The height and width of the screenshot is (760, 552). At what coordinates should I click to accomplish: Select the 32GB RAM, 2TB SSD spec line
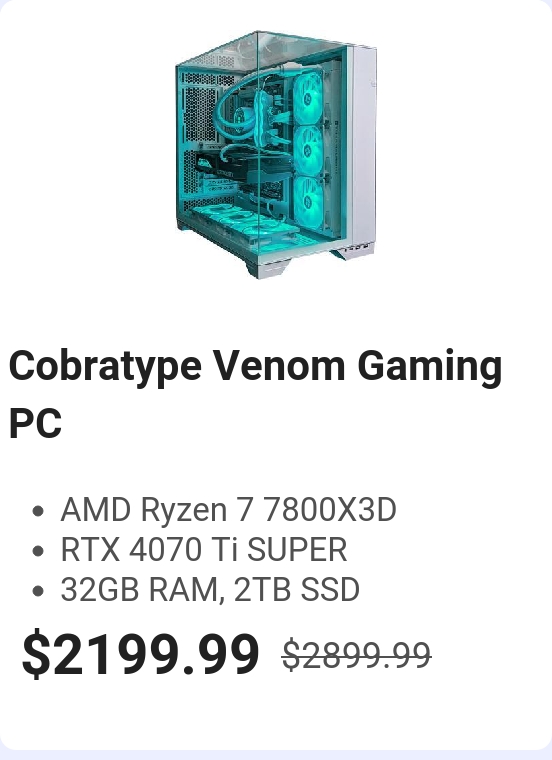210,589
